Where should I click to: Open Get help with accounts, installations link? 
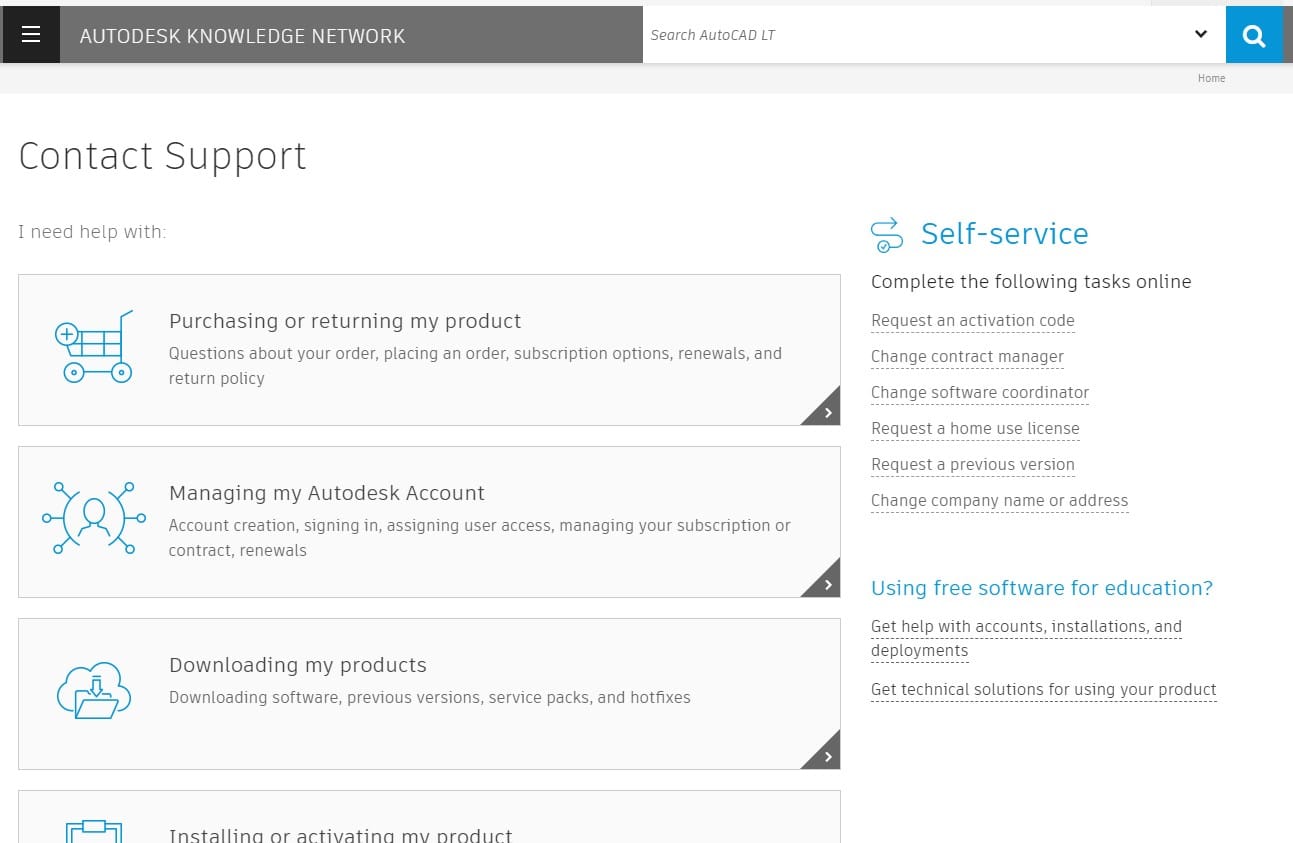1026,638
